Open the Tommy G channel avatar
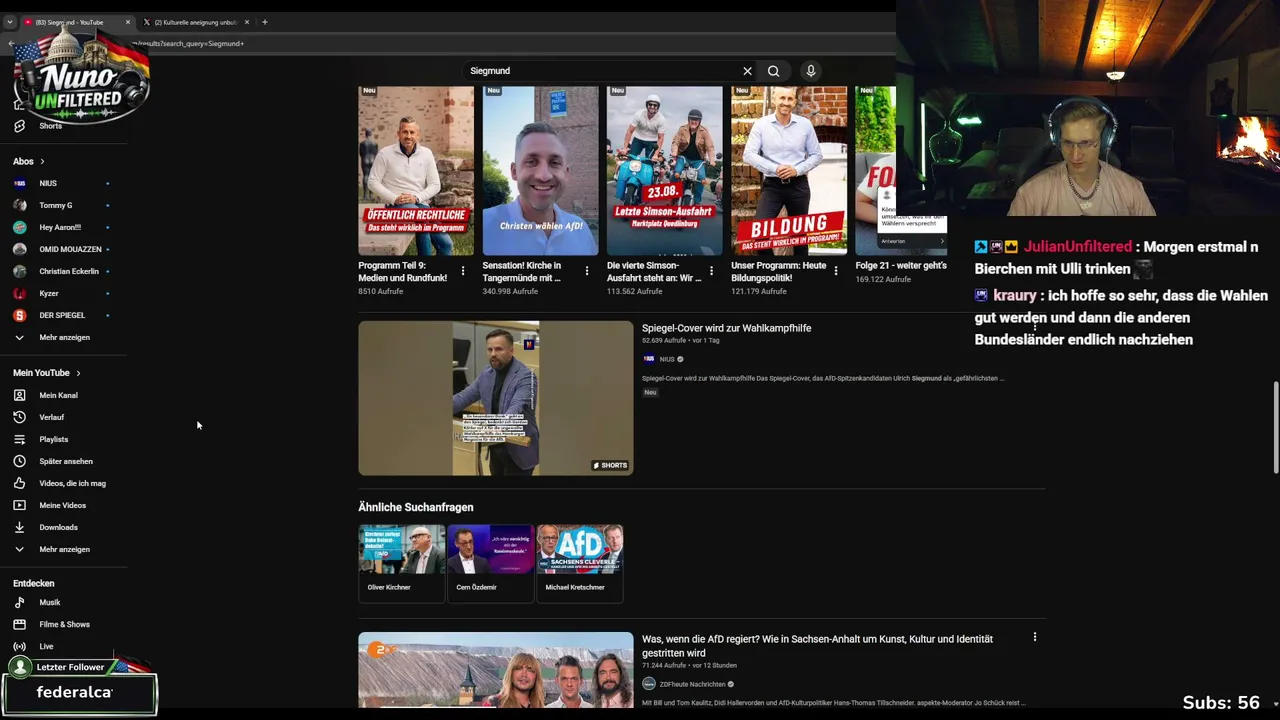The width and height of the screenshot is (1280, 720). [19, 205]
